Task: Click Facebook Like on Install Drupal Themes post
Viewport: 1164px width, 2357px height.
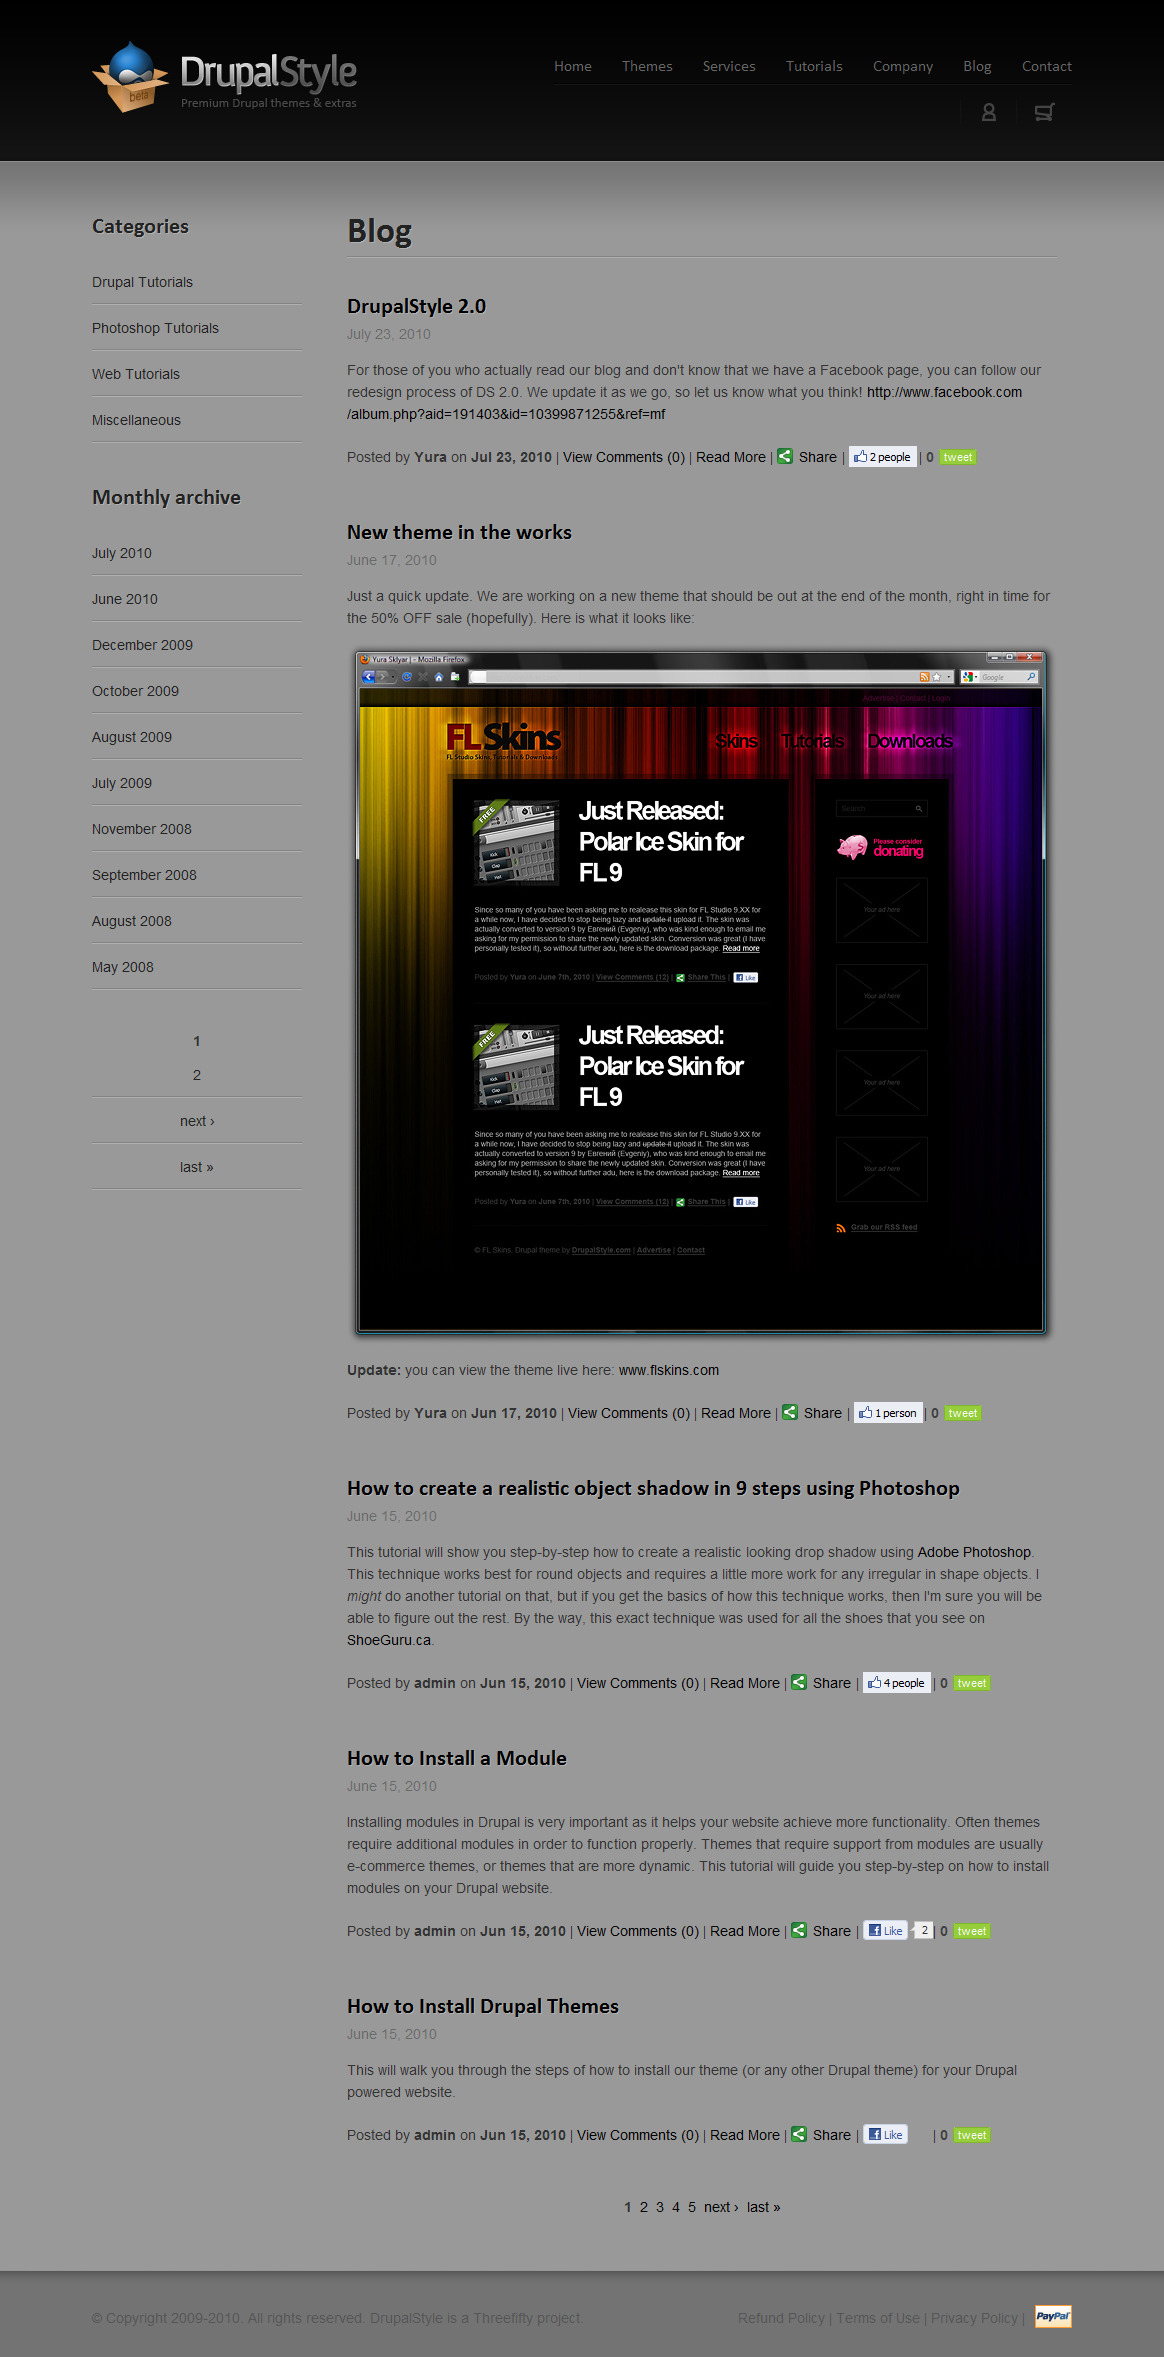Action: 886,2135
